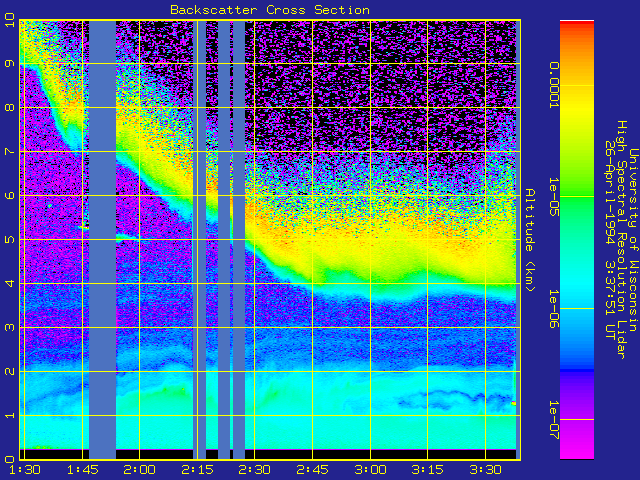The width and height of the screenshot is (640, 480).
Task: Click the 'Backscatter Cross Section' title
Action: [x=270, y=10]
